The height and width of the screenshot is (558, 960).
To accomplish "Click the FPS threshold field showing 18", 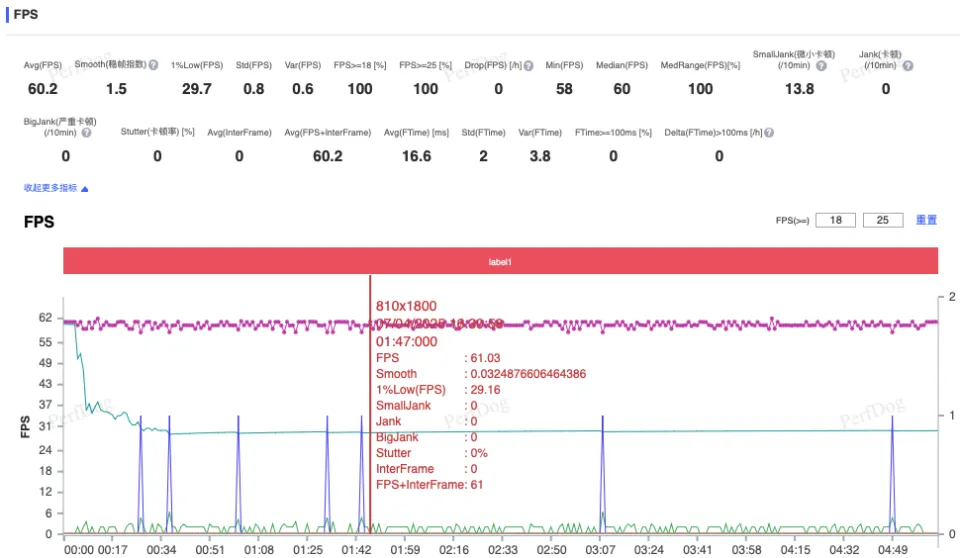I will click(x=837, y=220).
